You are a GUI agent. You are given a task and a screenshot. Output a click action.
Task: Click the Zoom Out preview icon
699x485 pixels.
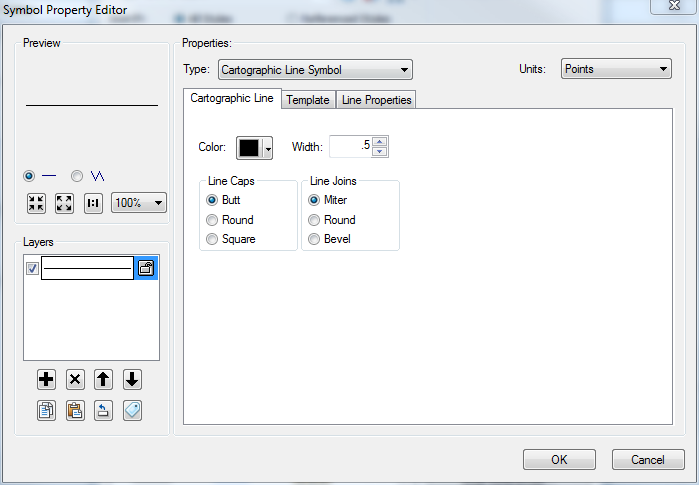(36, 204)
